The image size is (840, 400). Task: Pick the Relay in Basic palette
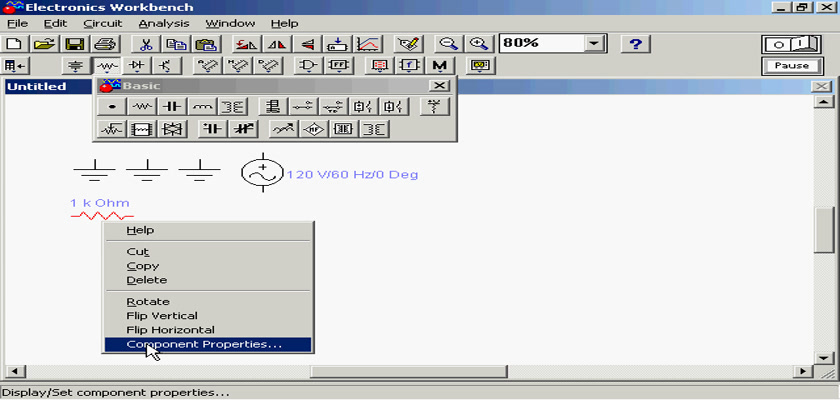[274, 107]
